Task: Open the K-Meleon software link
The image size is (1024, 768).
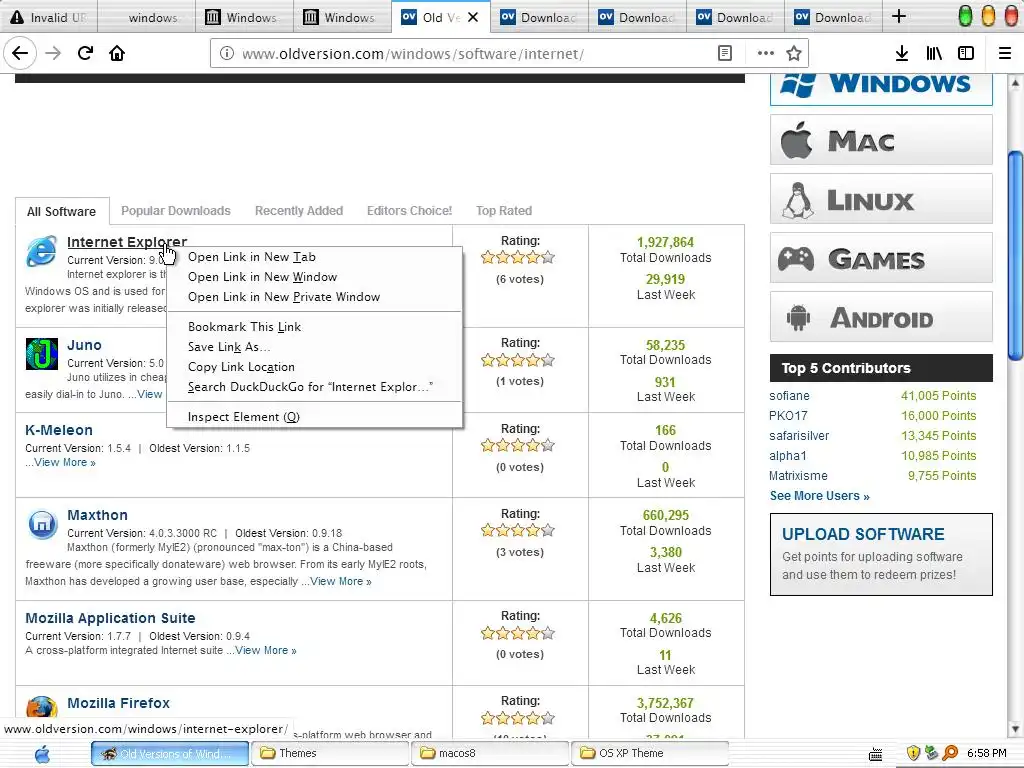Action: tap(59, 430)
